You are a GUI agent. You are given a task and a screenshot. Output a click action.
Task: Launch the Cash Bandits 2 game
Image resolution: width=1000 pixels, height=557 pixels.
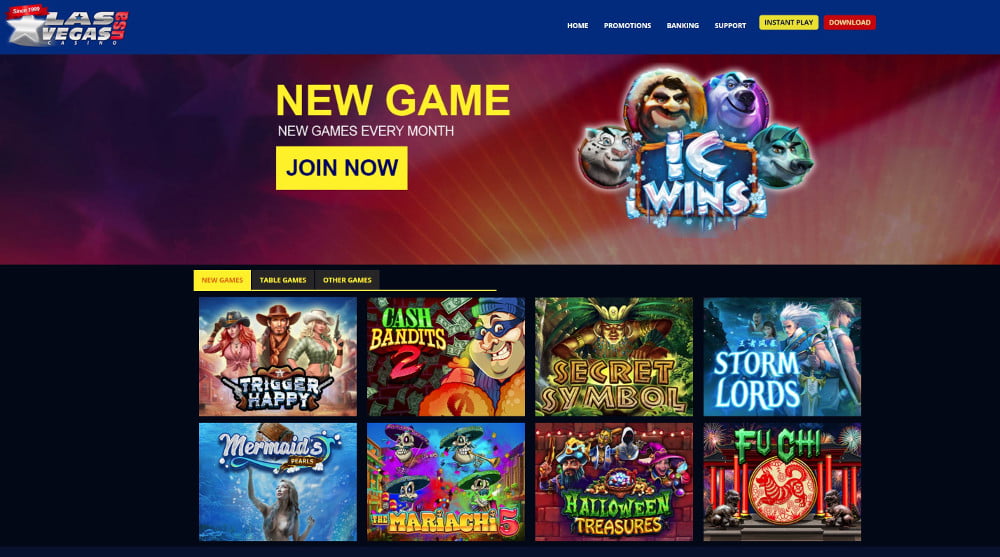(x=446, y=357)
